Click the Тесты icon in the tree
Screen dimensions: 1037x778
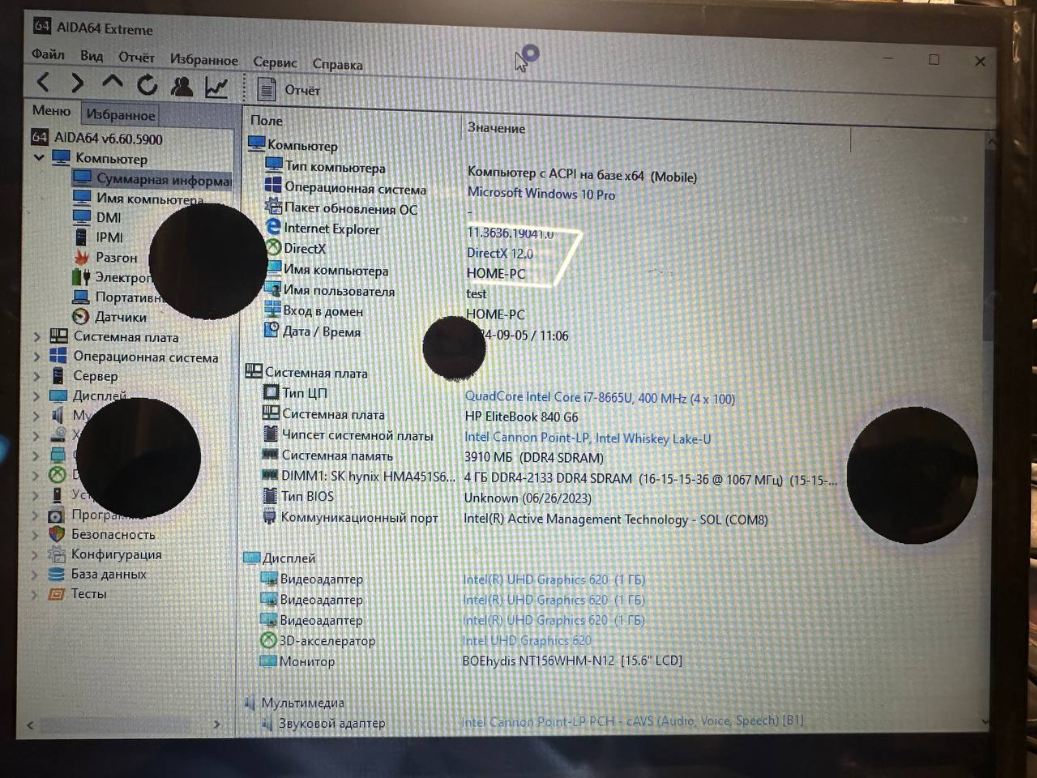click(57, 594)
